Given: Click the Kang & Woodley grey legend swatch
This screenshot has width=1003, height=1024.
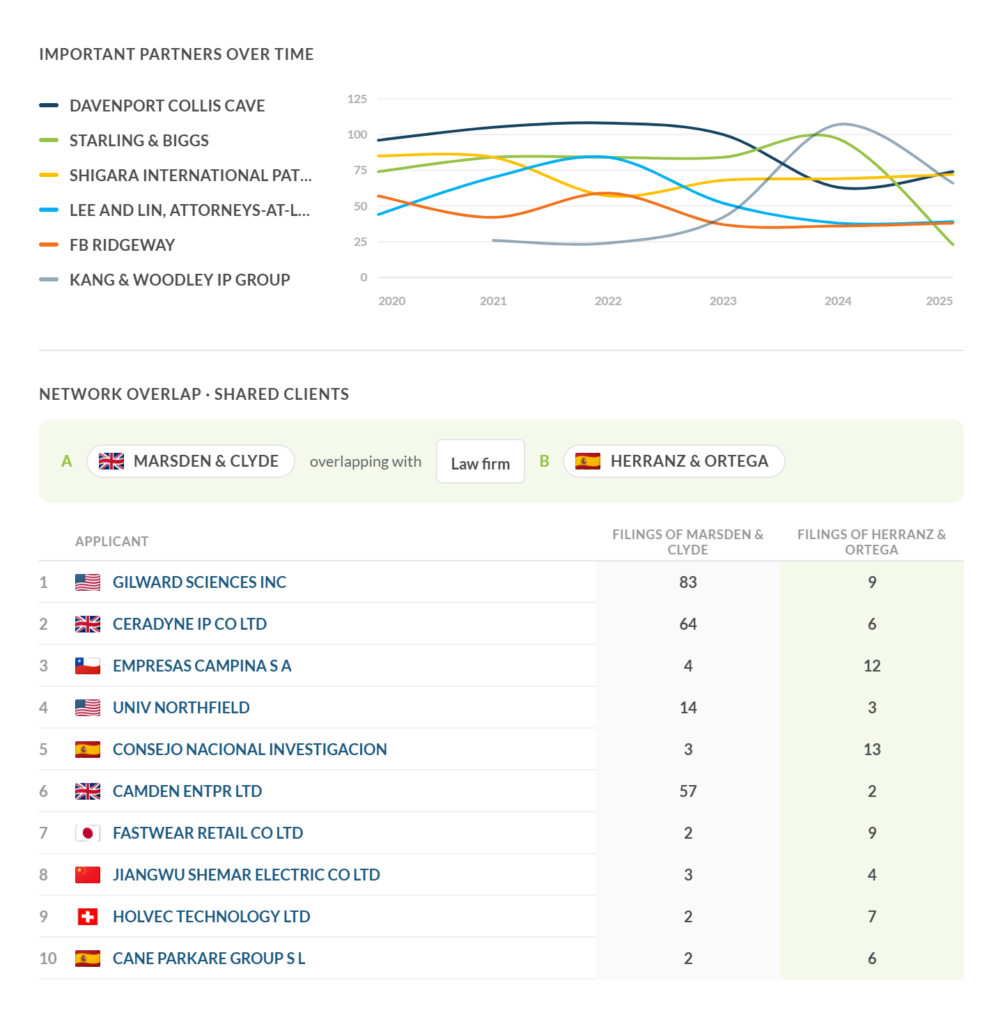Looking at the screenshot, I should (49, 280).
